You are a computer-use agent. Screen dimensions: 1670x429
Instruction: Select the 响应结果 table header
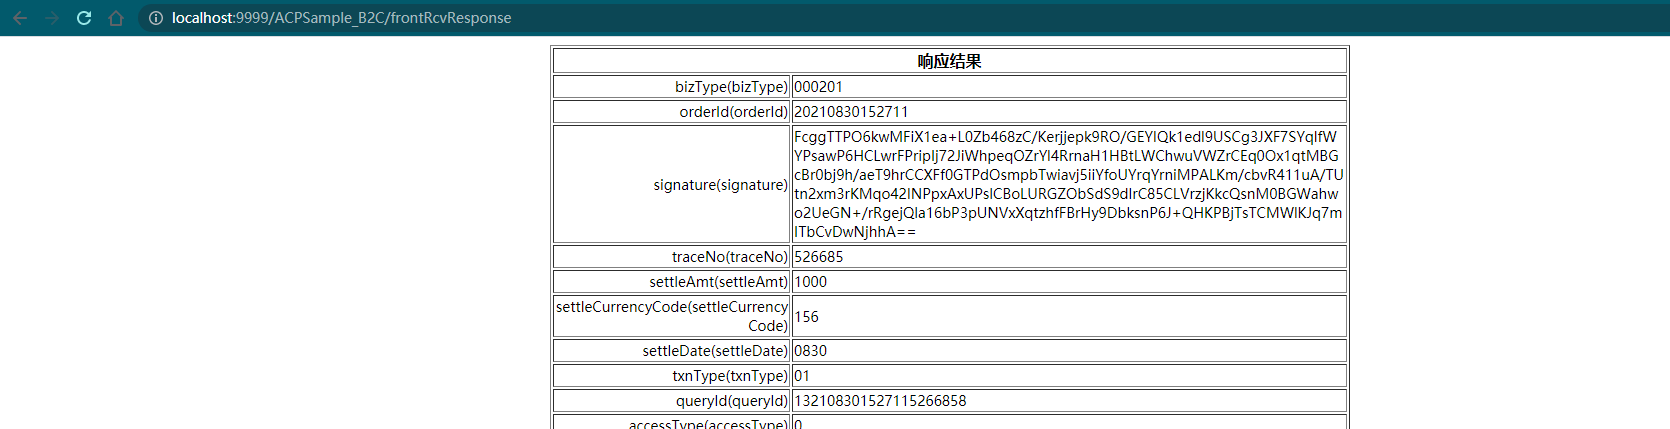950,61
